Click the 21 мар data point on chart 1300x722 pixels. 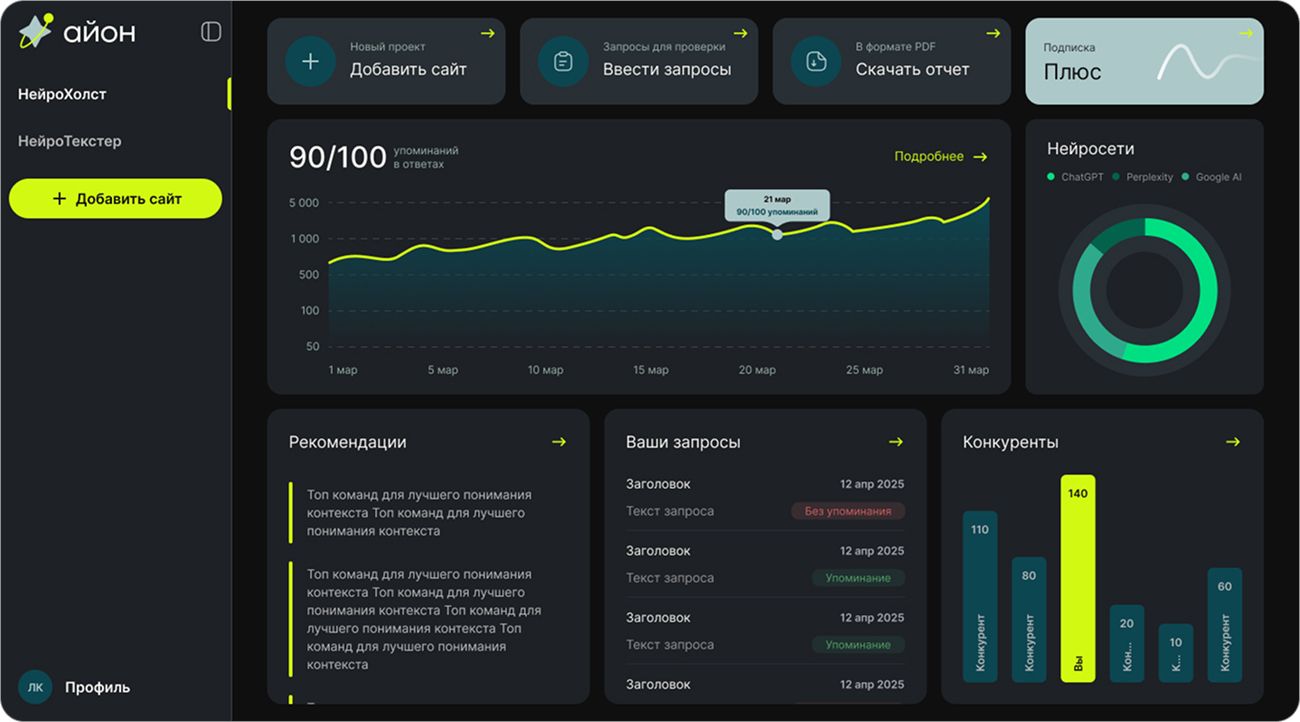tap(777, 234)
